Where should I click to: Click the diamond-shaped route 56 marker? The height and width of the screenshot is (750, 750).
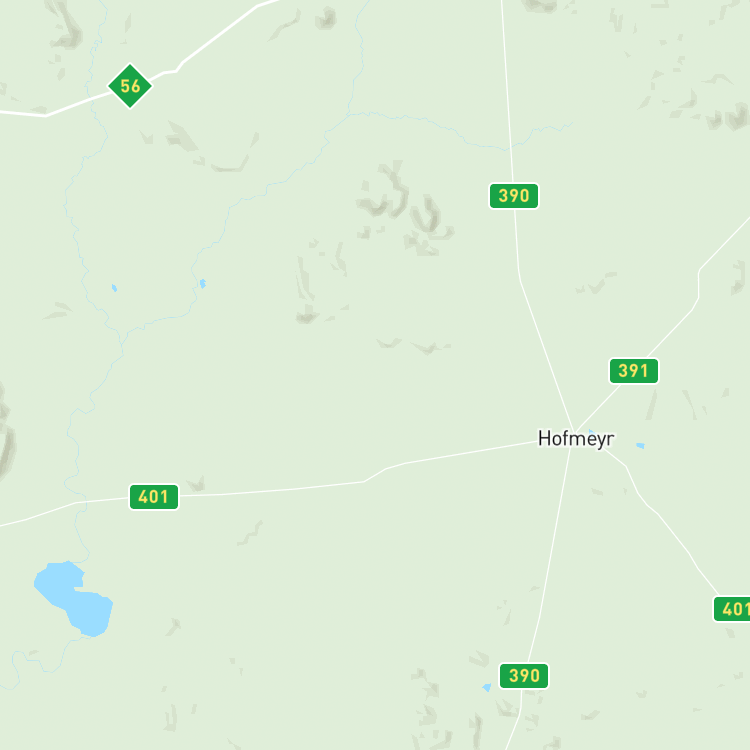pyautogui.click(x=130, y=86)
